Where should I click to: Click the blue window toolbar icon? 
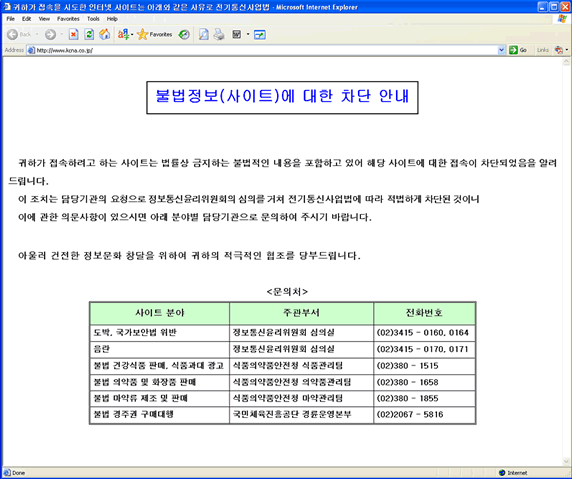point(259,35)
